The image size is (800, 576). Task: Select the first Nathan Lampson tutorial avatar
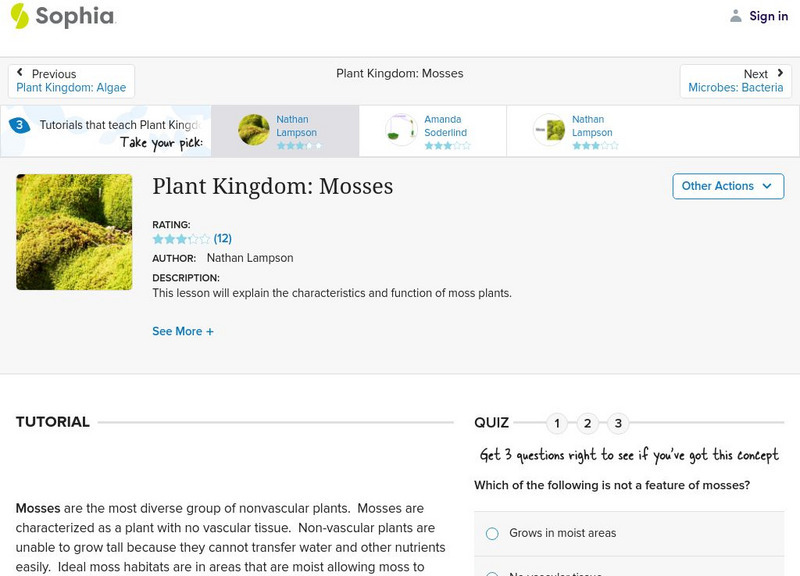254,130
